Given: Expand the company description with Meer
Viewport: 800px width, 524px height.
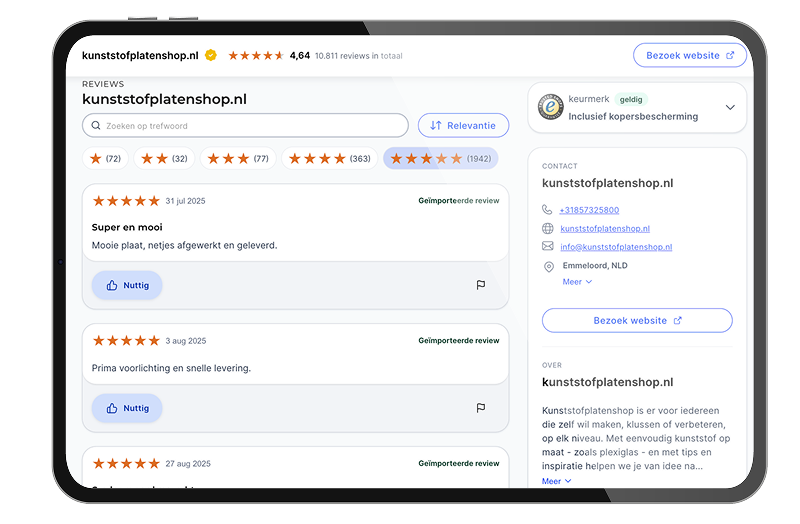Looking at the screenshot, I should (x=556, y=481).
